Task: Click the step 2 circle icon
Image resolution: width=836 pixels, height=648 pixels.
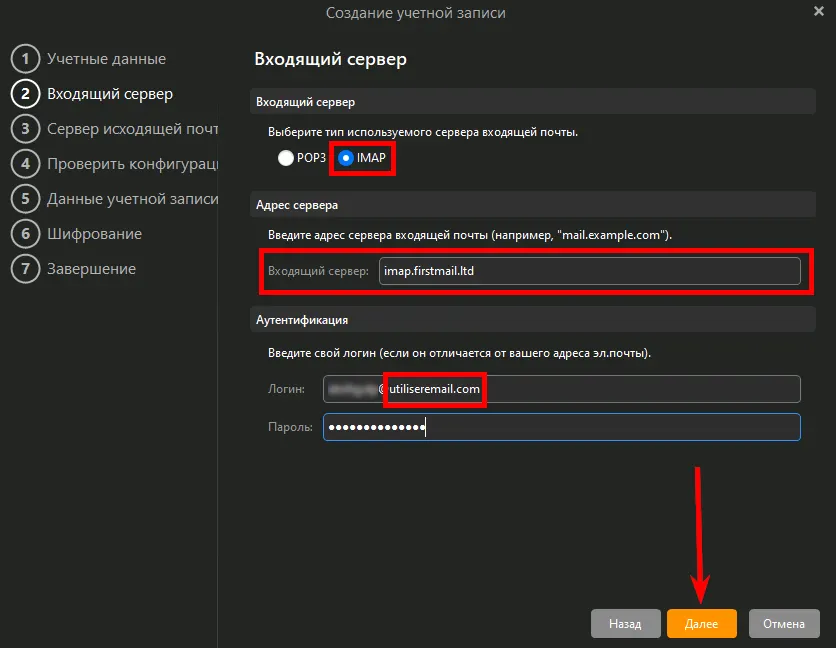Action: click(24, 94)
